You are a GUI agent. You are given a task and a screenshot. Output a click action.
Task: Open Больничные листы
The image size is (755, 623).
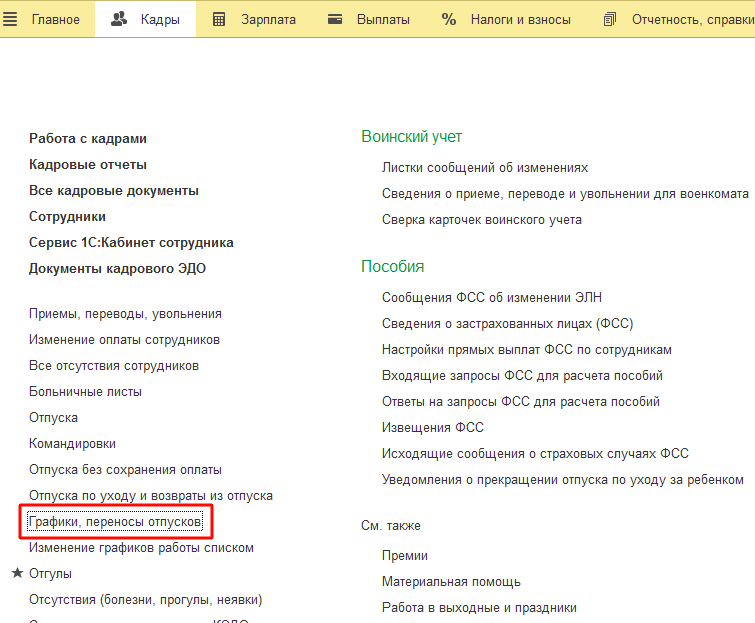pyautogui.click(x=85, y=392)
